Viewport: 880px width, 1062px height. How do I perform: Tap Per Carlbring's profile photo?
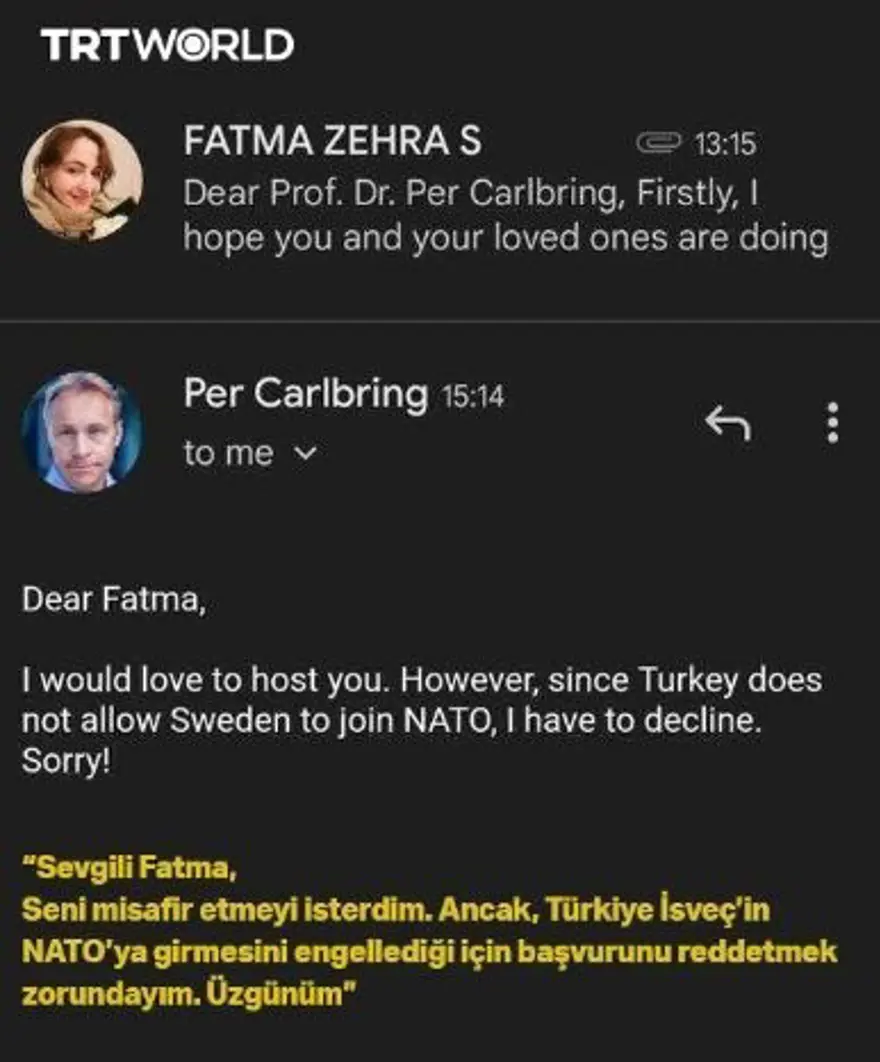tap(82, 432)
